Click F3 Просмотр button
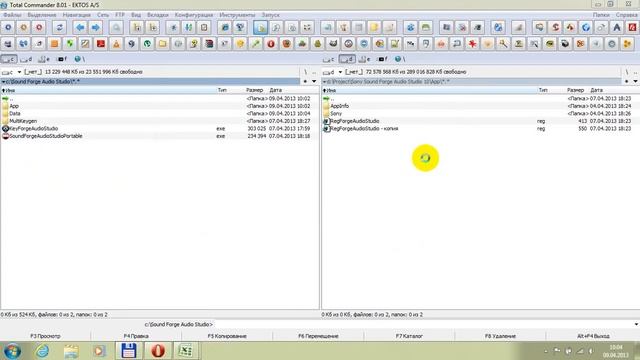Viewport: 640px width, 360px height. click(45, 336)
